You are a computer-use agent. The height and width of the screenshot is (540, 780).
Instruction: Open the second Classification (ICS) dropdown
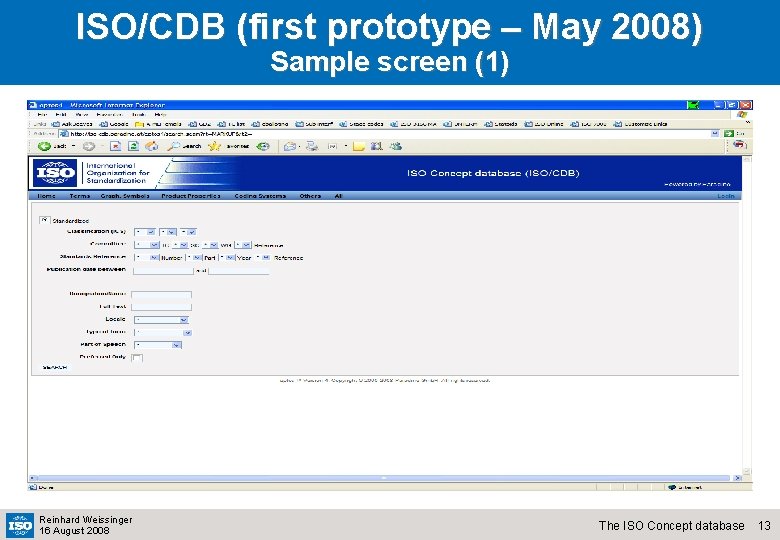pyautogui.click(x=168, y=232)
